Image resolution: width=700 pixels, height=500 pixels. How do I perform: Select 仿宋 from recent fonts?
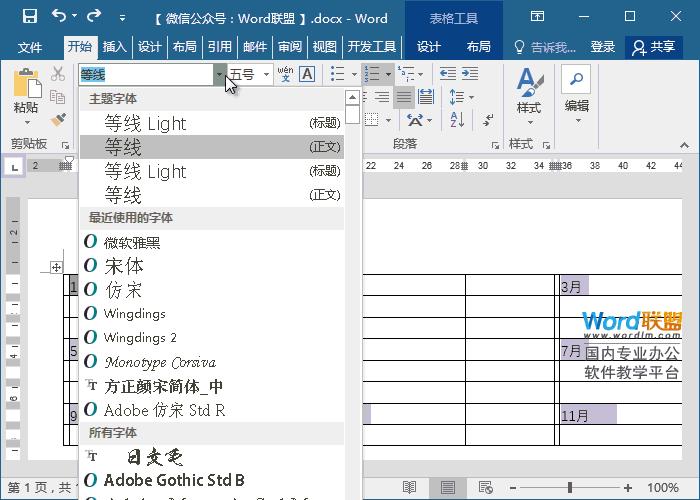(212, 290)
